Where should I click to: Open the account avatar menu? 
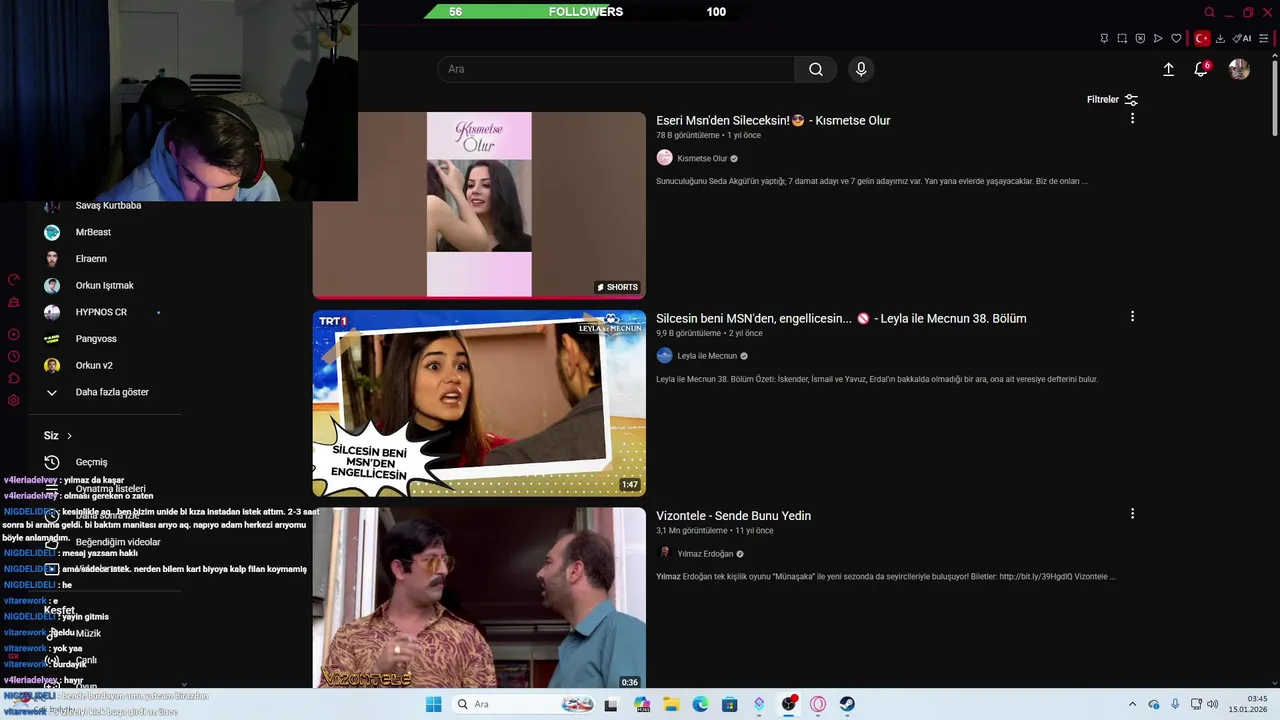pyautogui.click(x=1239, y=69)
